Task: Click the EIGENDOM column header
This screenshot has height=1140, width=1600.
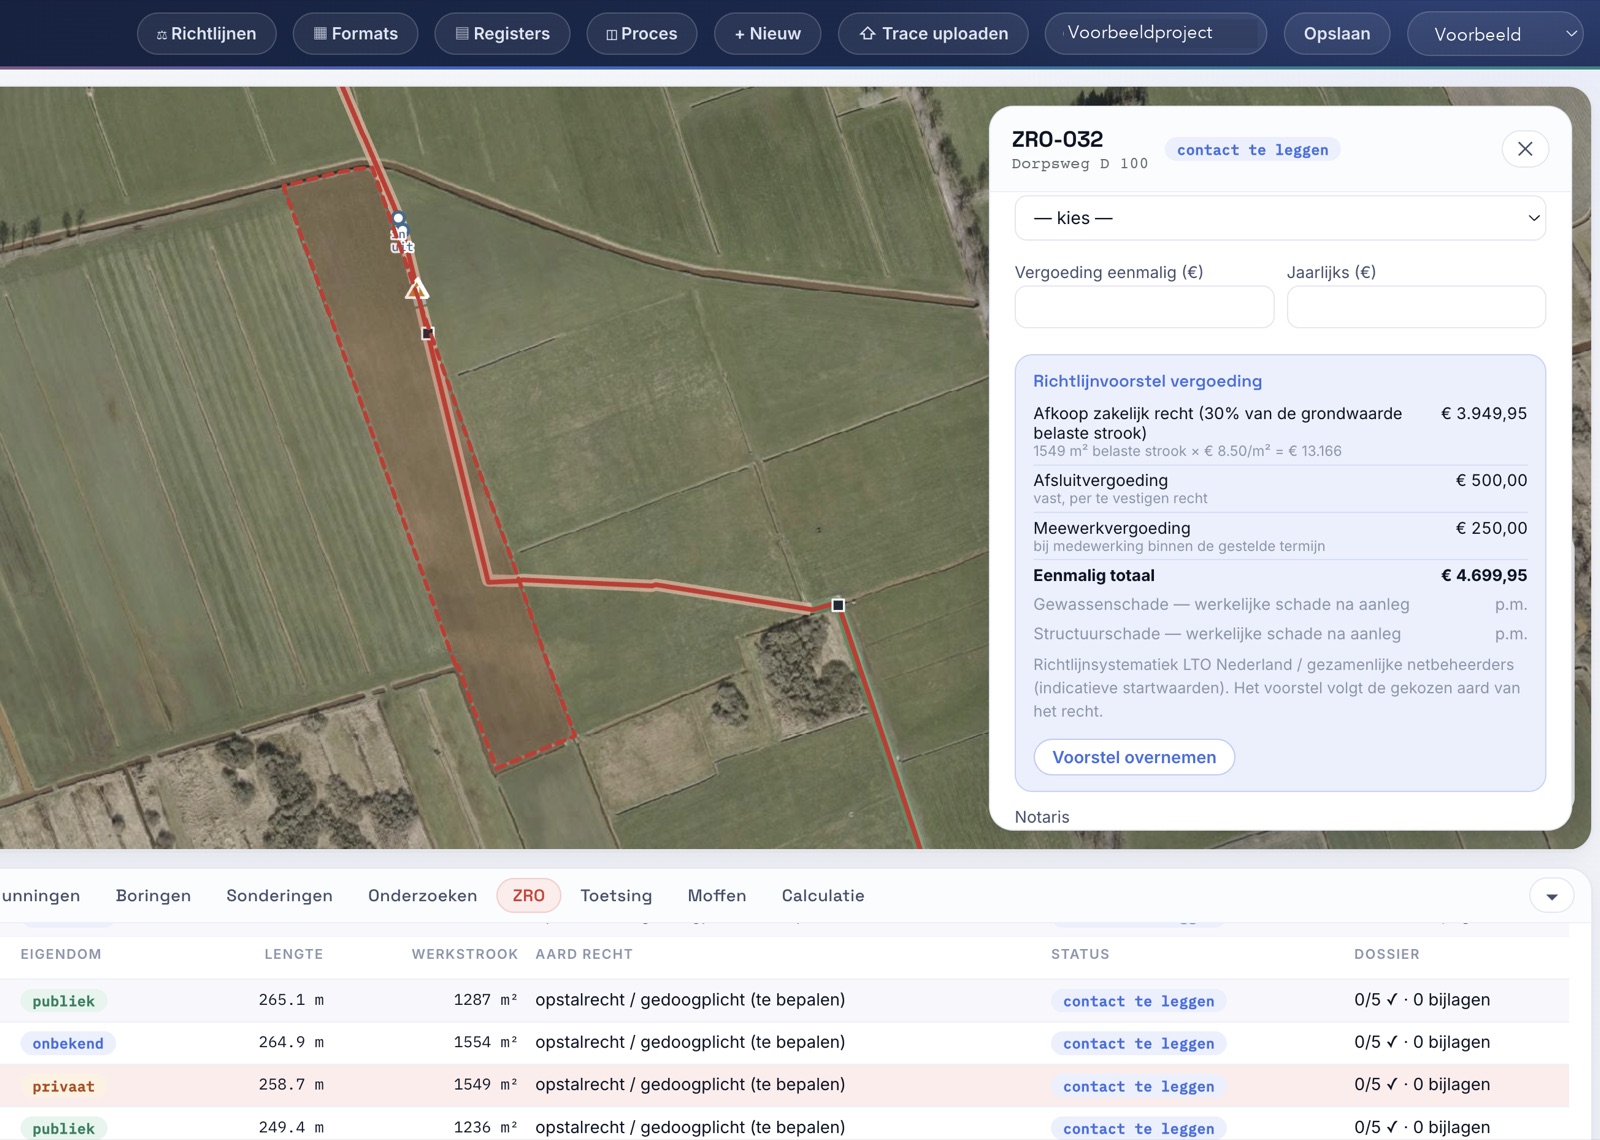Action: pyautogui.click(x=61, y=954)
